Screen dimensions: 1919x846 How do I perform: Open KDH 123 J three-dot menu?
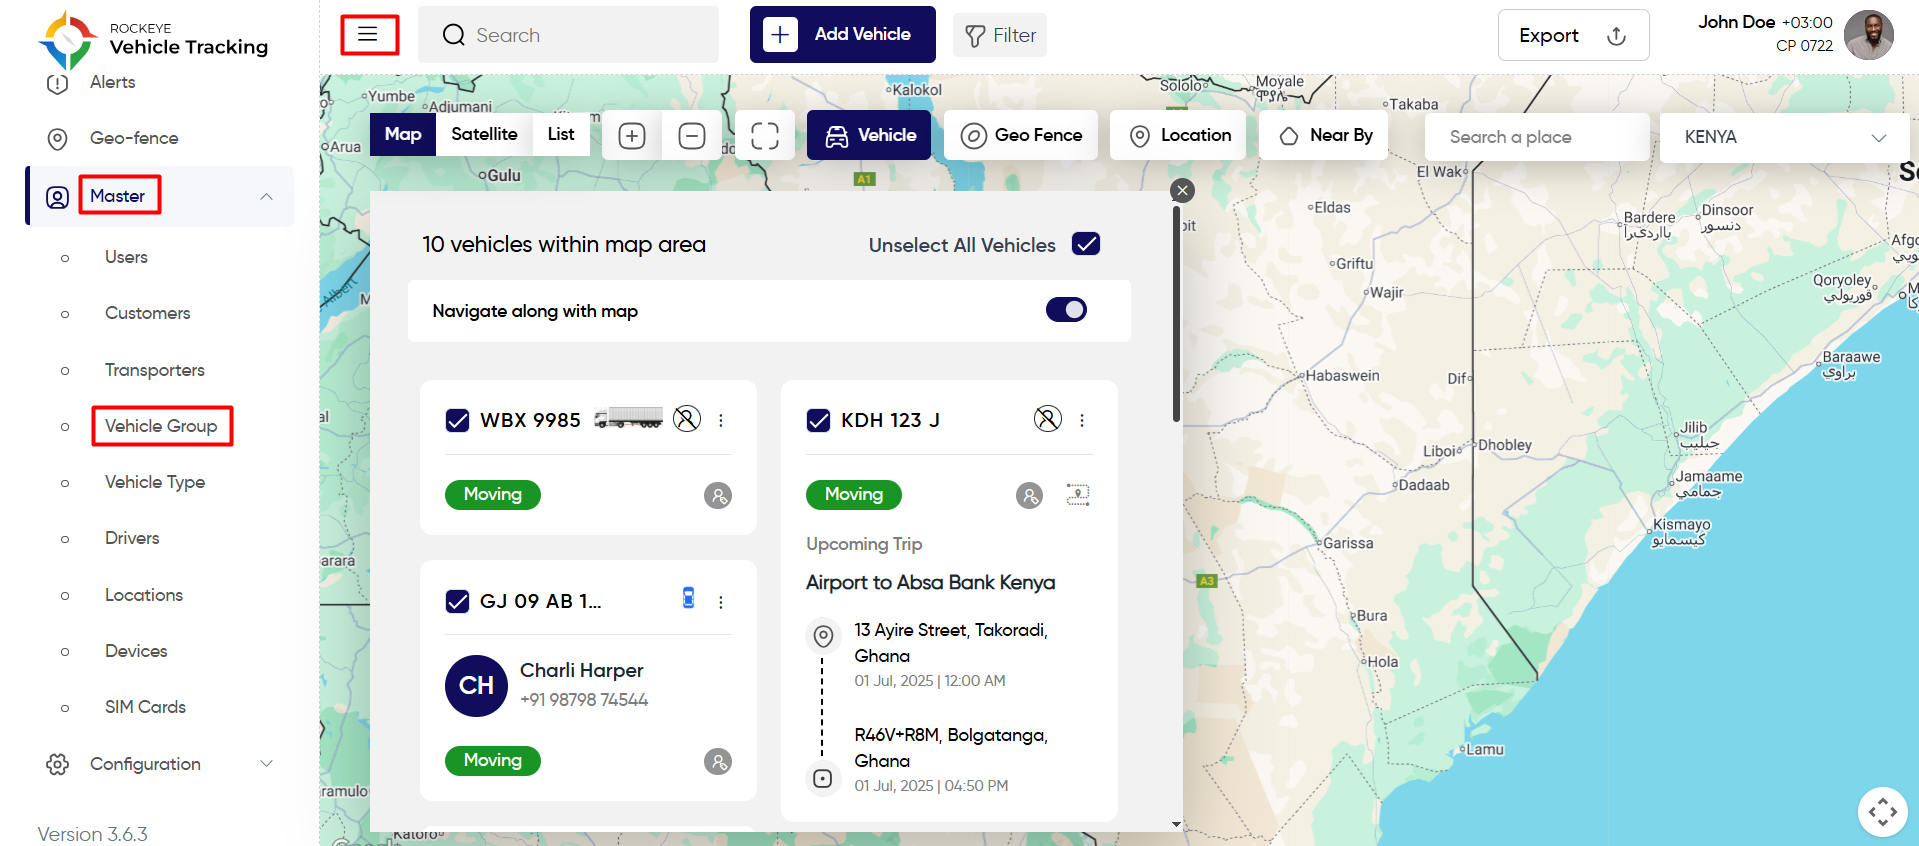(x=1082, y=420)
